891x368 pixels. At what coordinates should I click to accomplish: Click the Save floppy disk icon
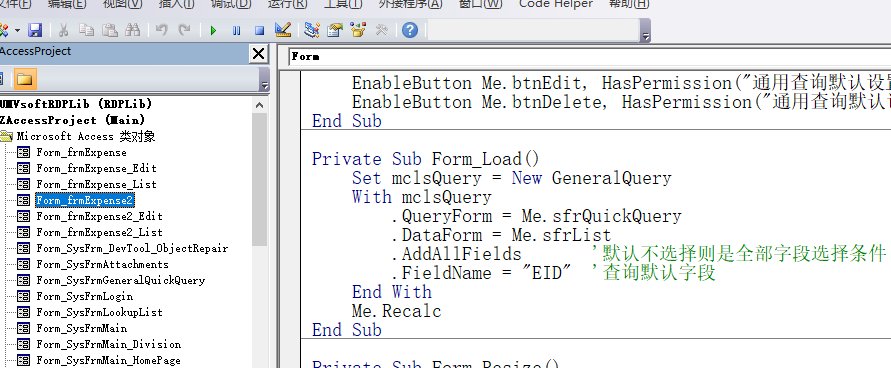coord(35,30)
